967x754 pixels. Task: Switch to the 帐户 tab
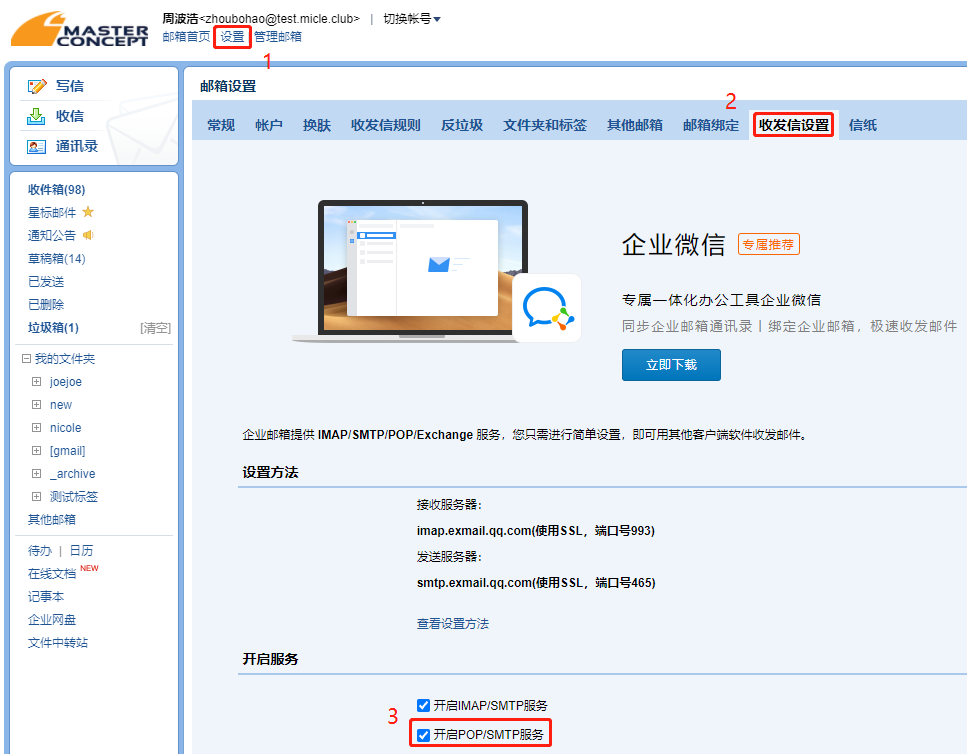[269, 125]
